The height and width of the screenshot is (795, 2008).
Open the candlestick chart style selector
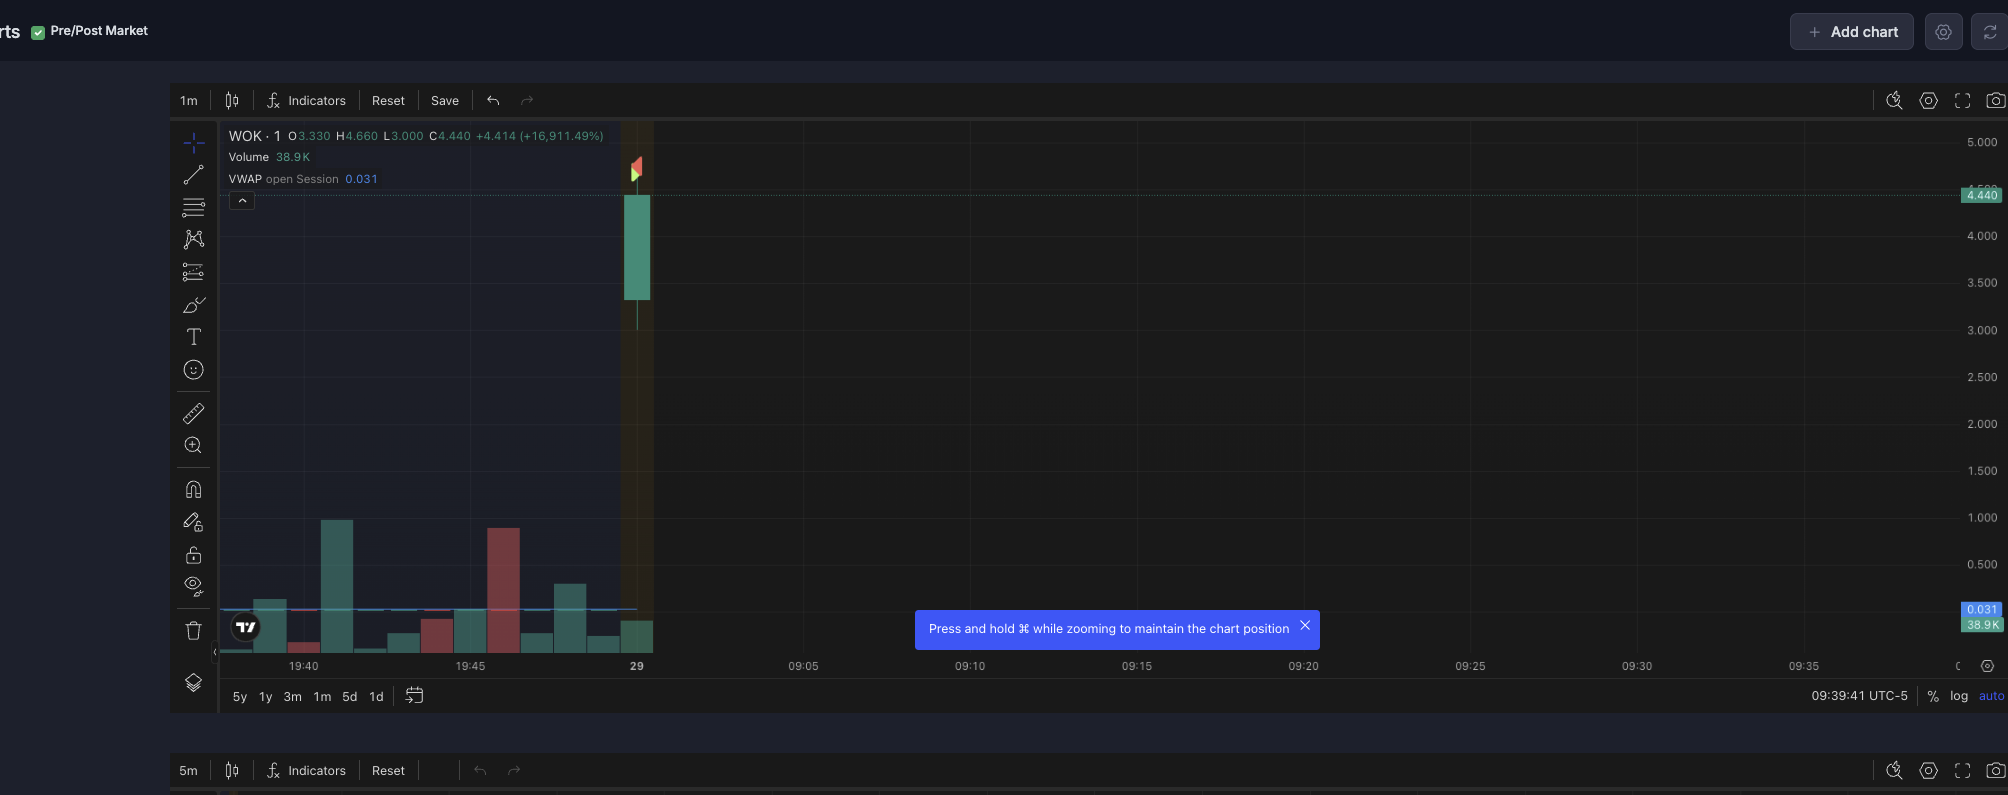tap(232, 100)
